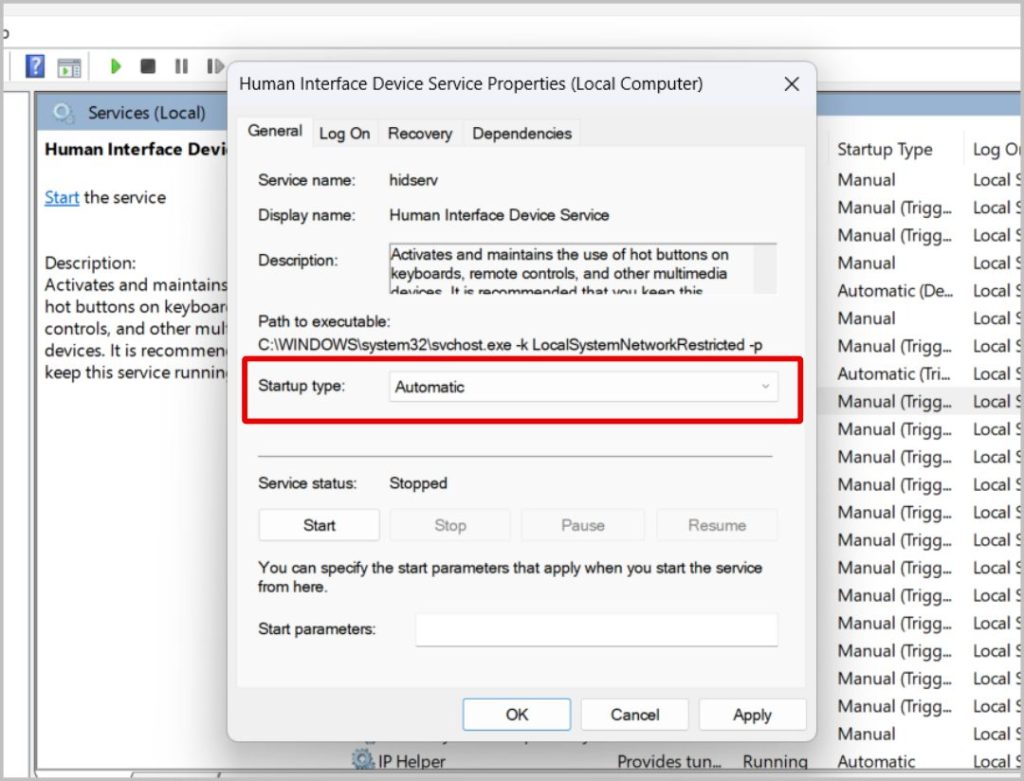
Task: Click the Restart Service toolbar icon
Action: pos(215,66)
